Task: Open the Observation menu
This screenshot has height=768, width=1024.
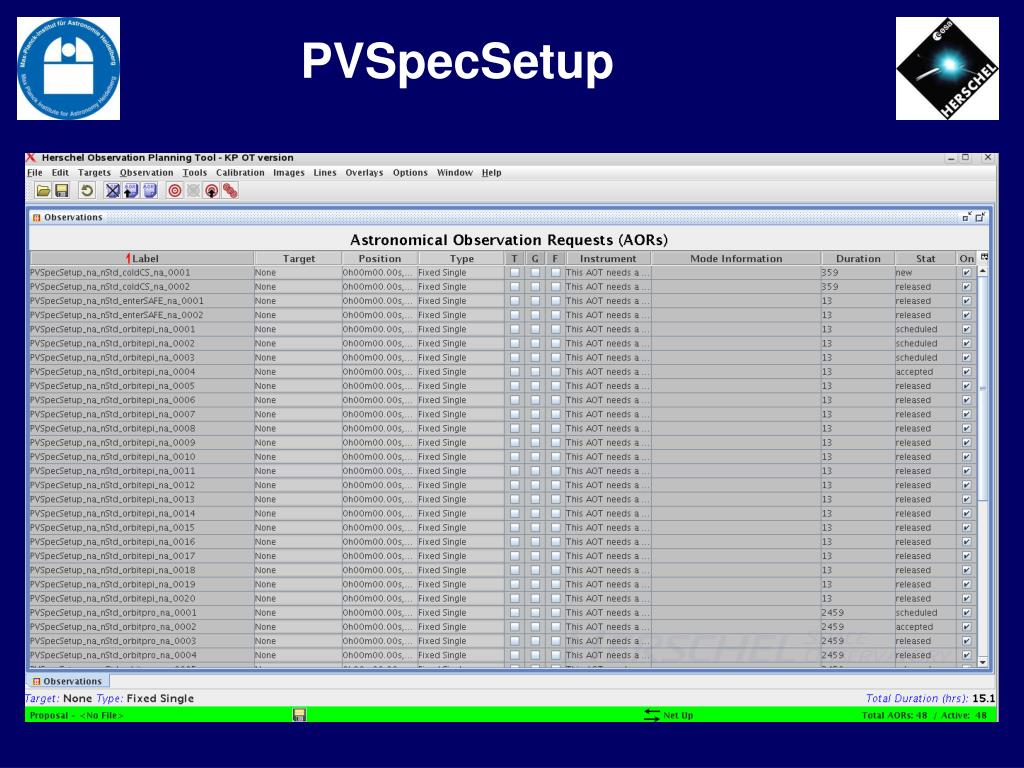Action: 146,173
